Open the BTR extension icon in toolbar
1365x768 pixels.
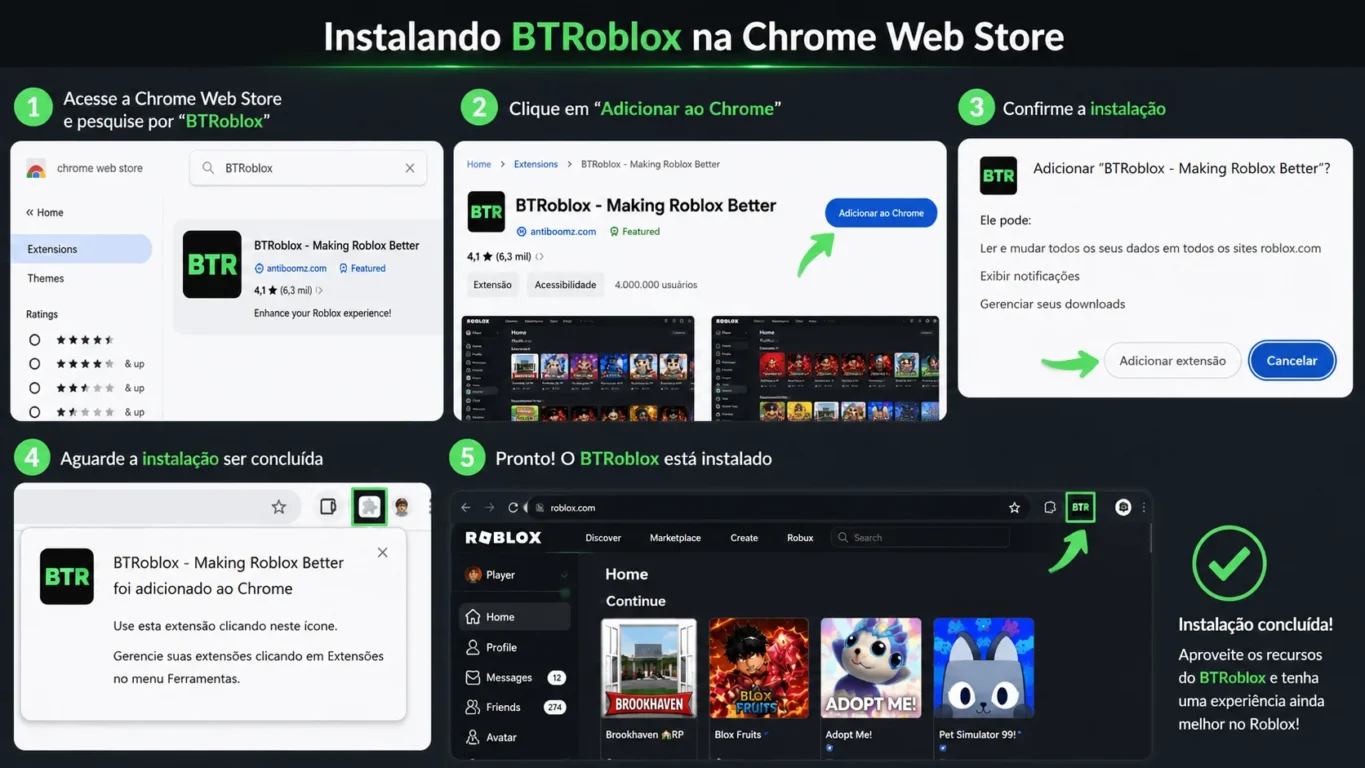pos(1080,507)
